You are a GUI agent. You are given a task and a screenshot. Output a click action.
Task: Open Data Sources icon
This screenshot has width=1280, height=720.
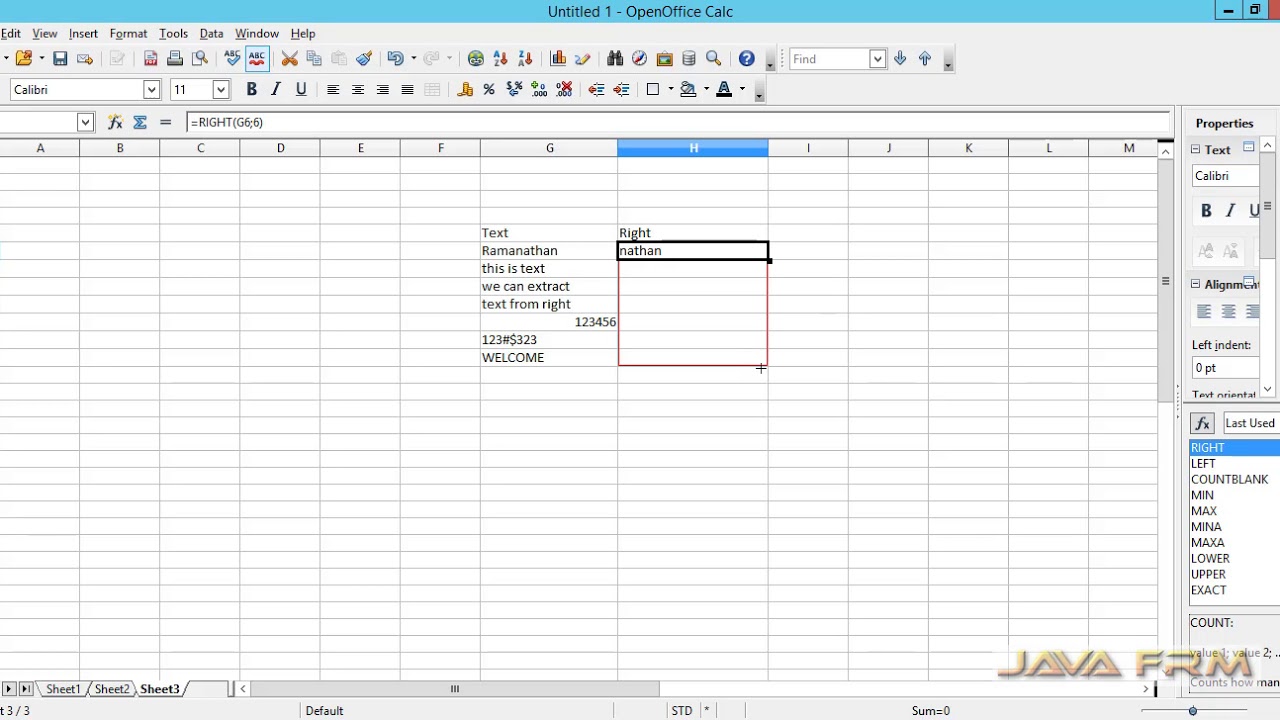pyautogui.click(x=689, y=59)
